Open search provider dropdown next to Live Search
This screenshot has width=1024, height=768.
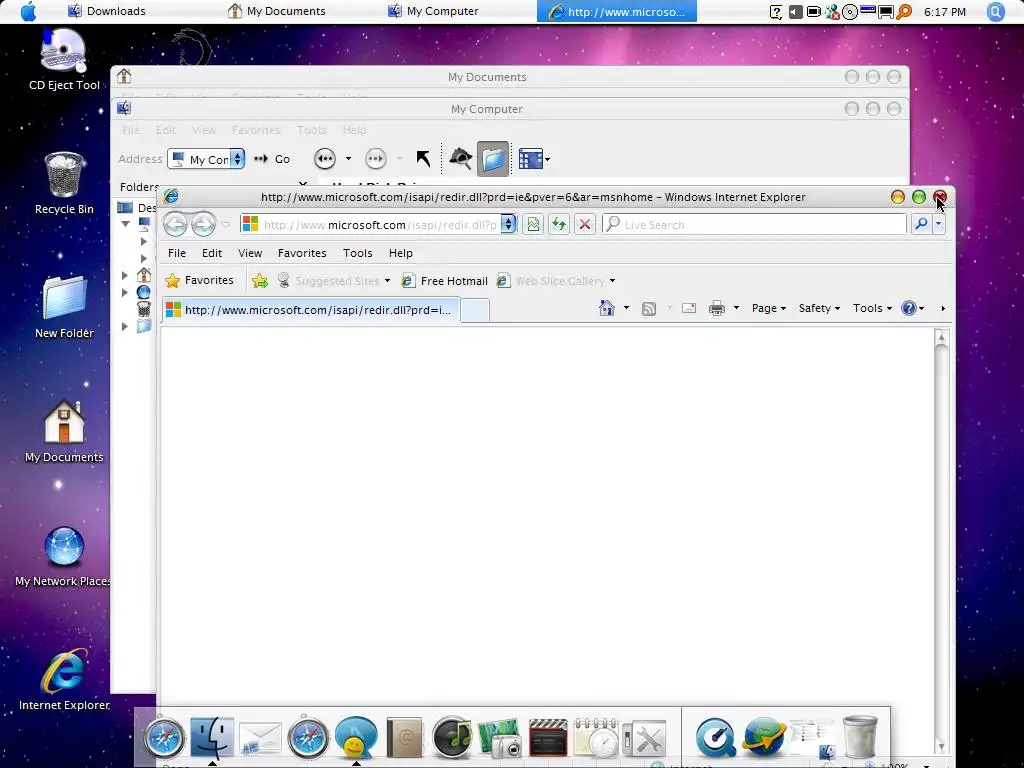click(x=938, y=224)
